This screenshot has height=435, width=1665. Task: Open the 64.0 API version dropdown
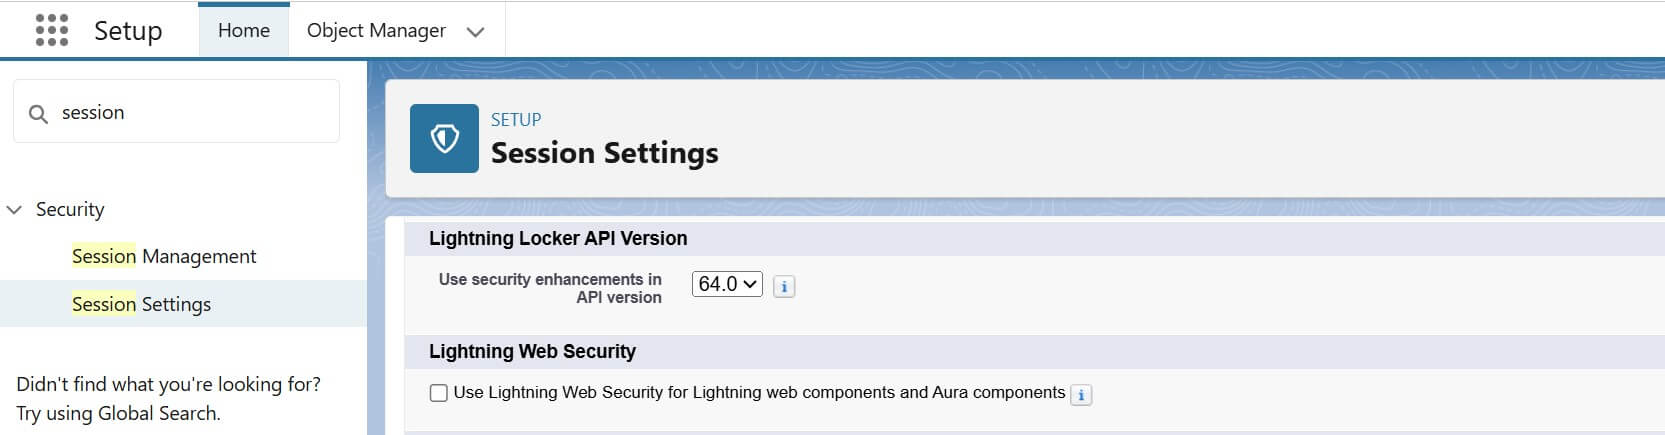[x=727, y=284]
